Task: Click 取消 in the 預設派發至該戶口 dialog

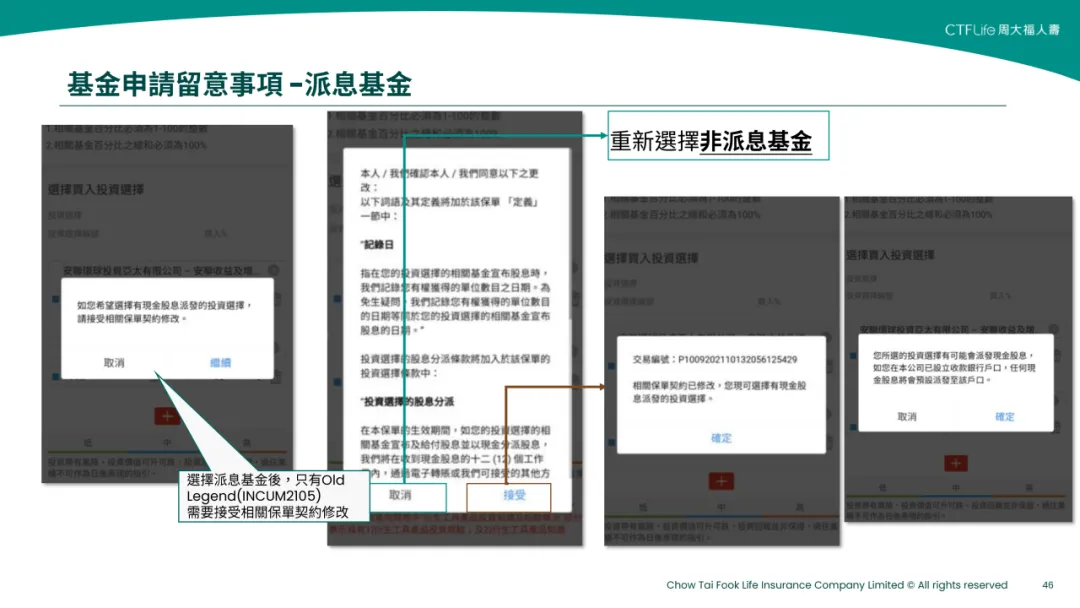Action: pyautogui.click(x=907, y=417)
